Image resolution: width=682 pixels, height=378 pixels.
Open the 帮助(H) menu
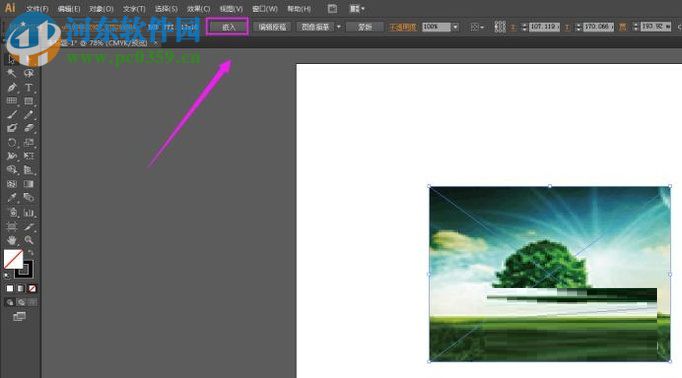tap(299, 9)
